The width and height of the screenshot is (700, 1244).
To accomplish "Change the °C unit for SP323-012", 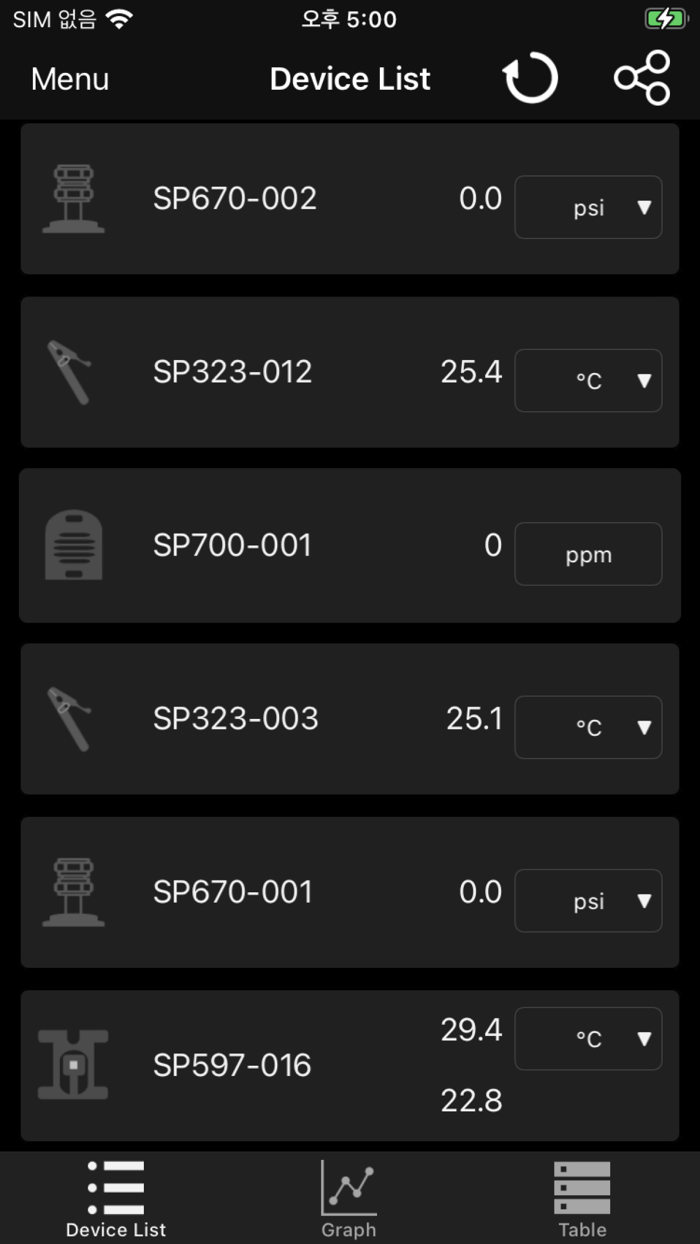I will (588, 380).
